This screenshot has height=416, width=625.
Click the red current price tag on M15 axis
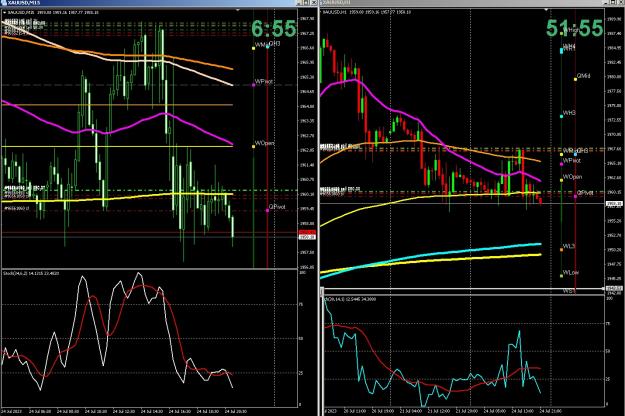307,232
